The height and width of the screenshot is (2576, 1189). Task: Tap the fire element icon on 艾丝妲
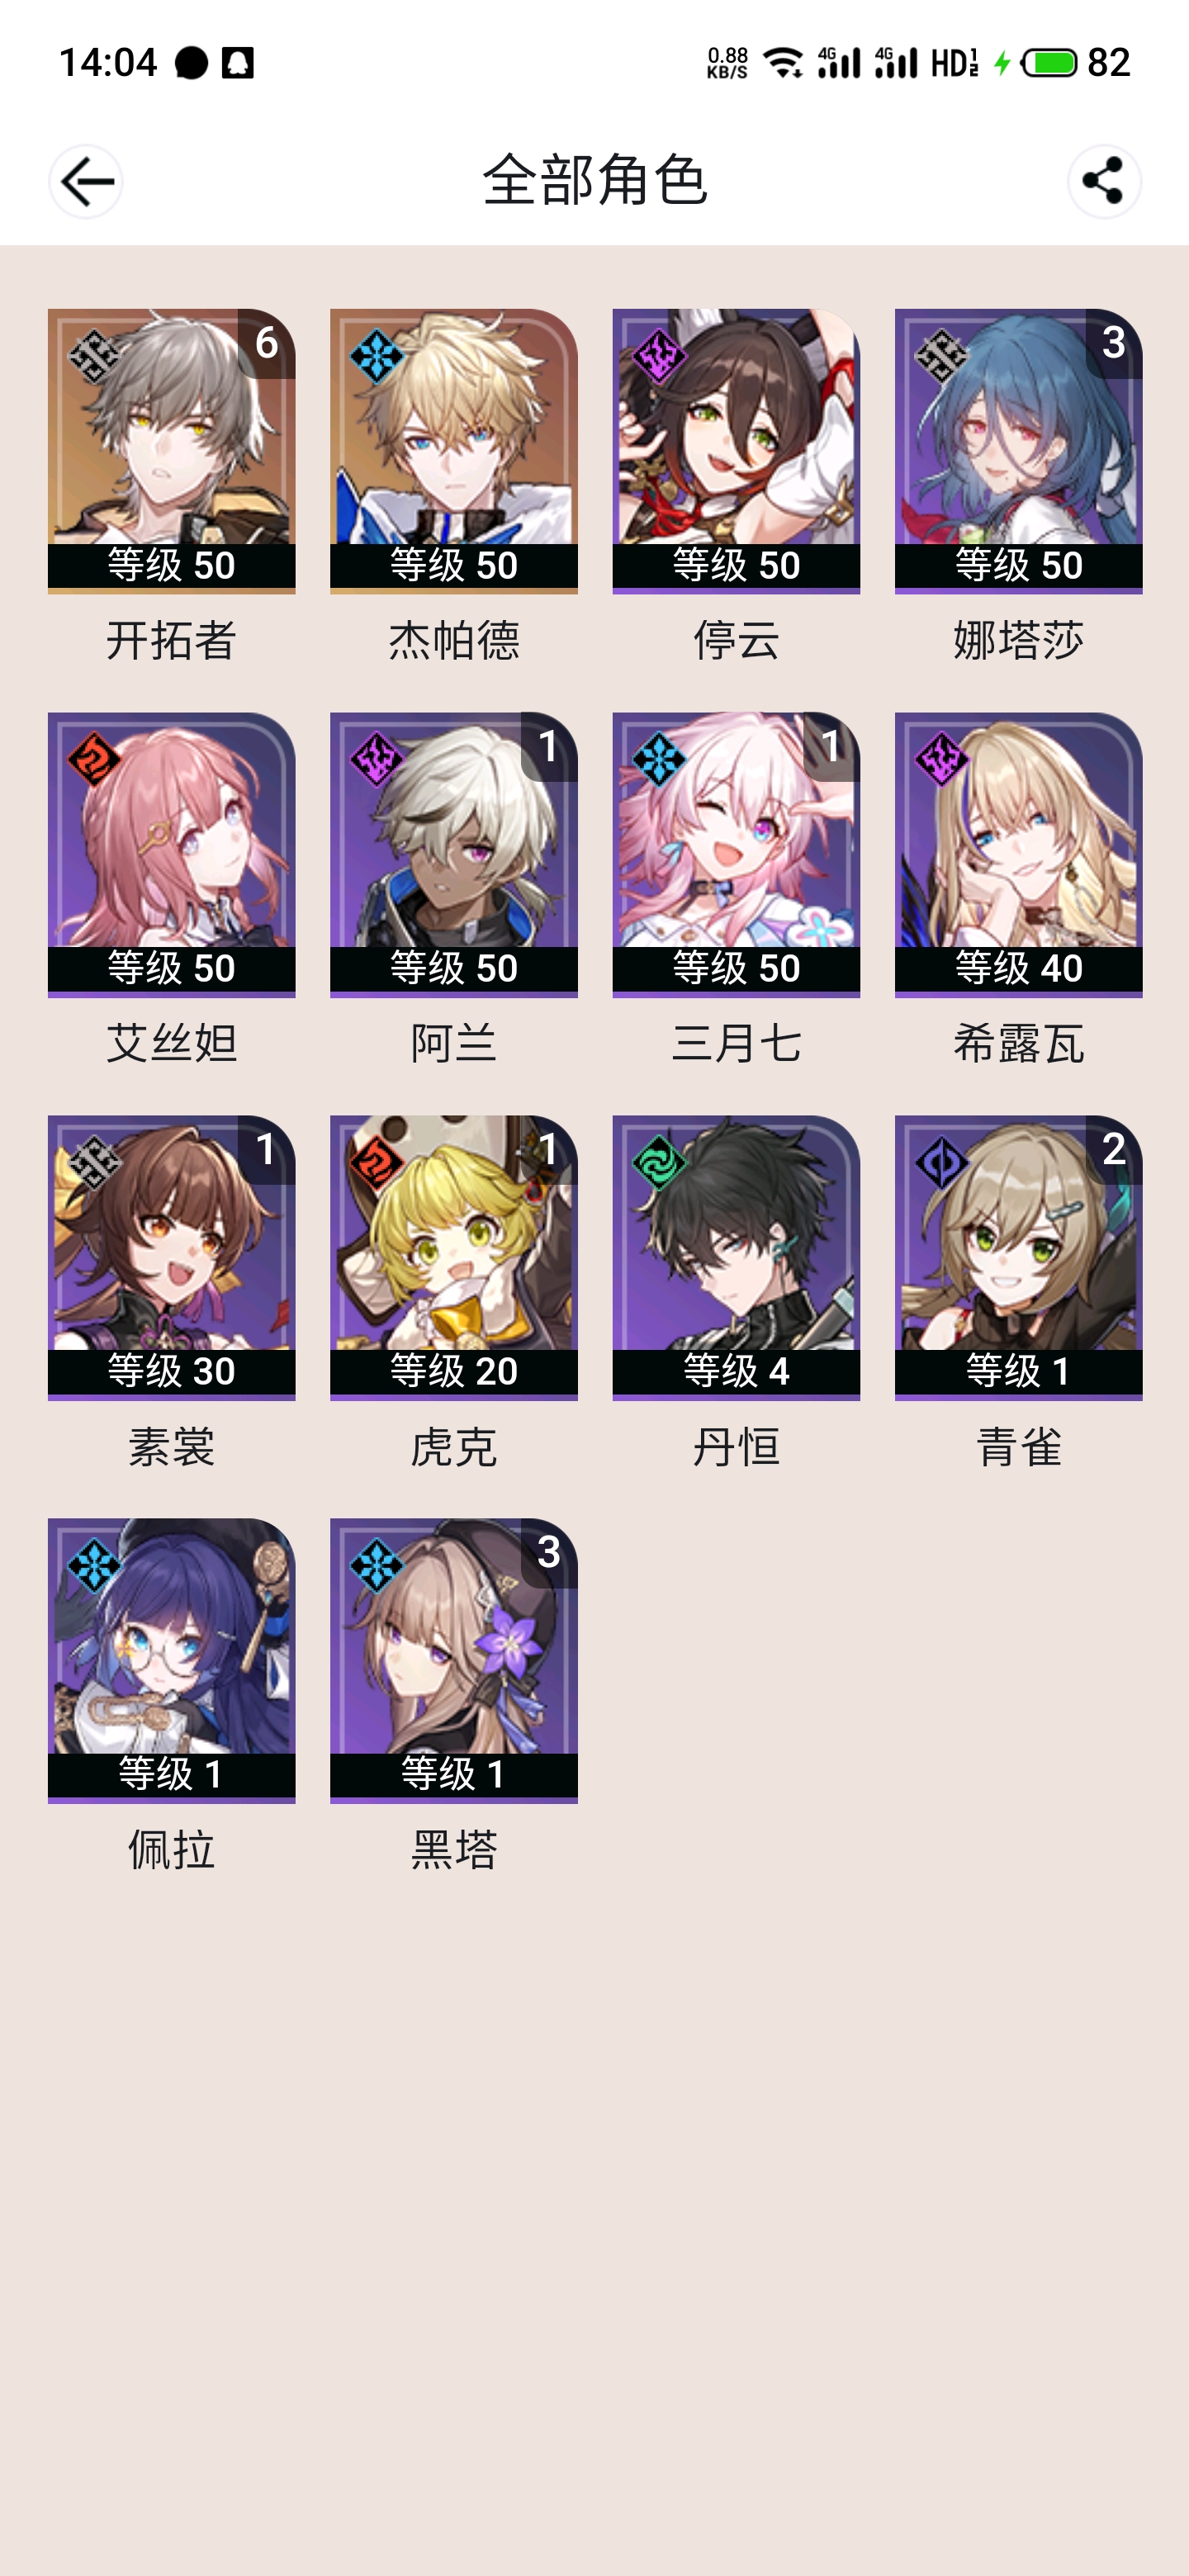[x=94, y=759]
